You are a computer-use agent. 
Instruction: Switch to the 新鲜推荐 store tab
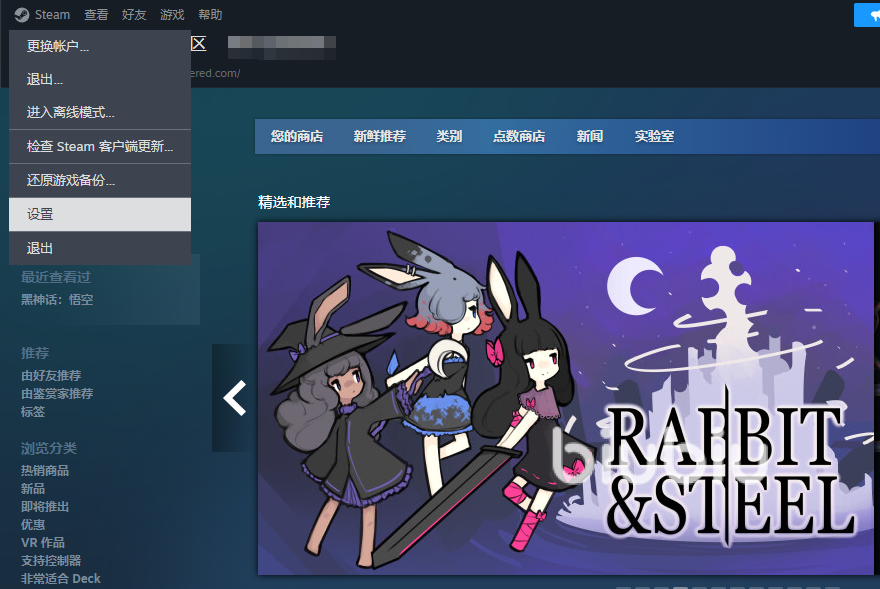[x=379, y=137]
